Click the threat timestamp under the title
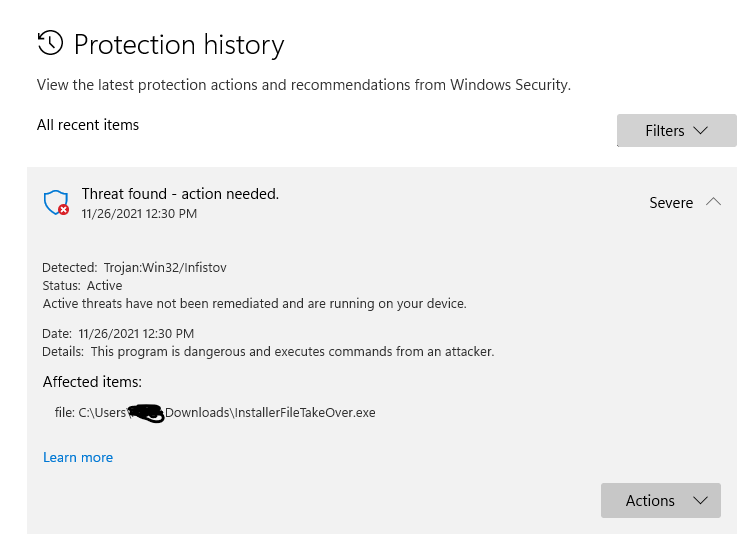Image resolution: width=748 pixels, height=545 pixels. click(x=139, y=214)
